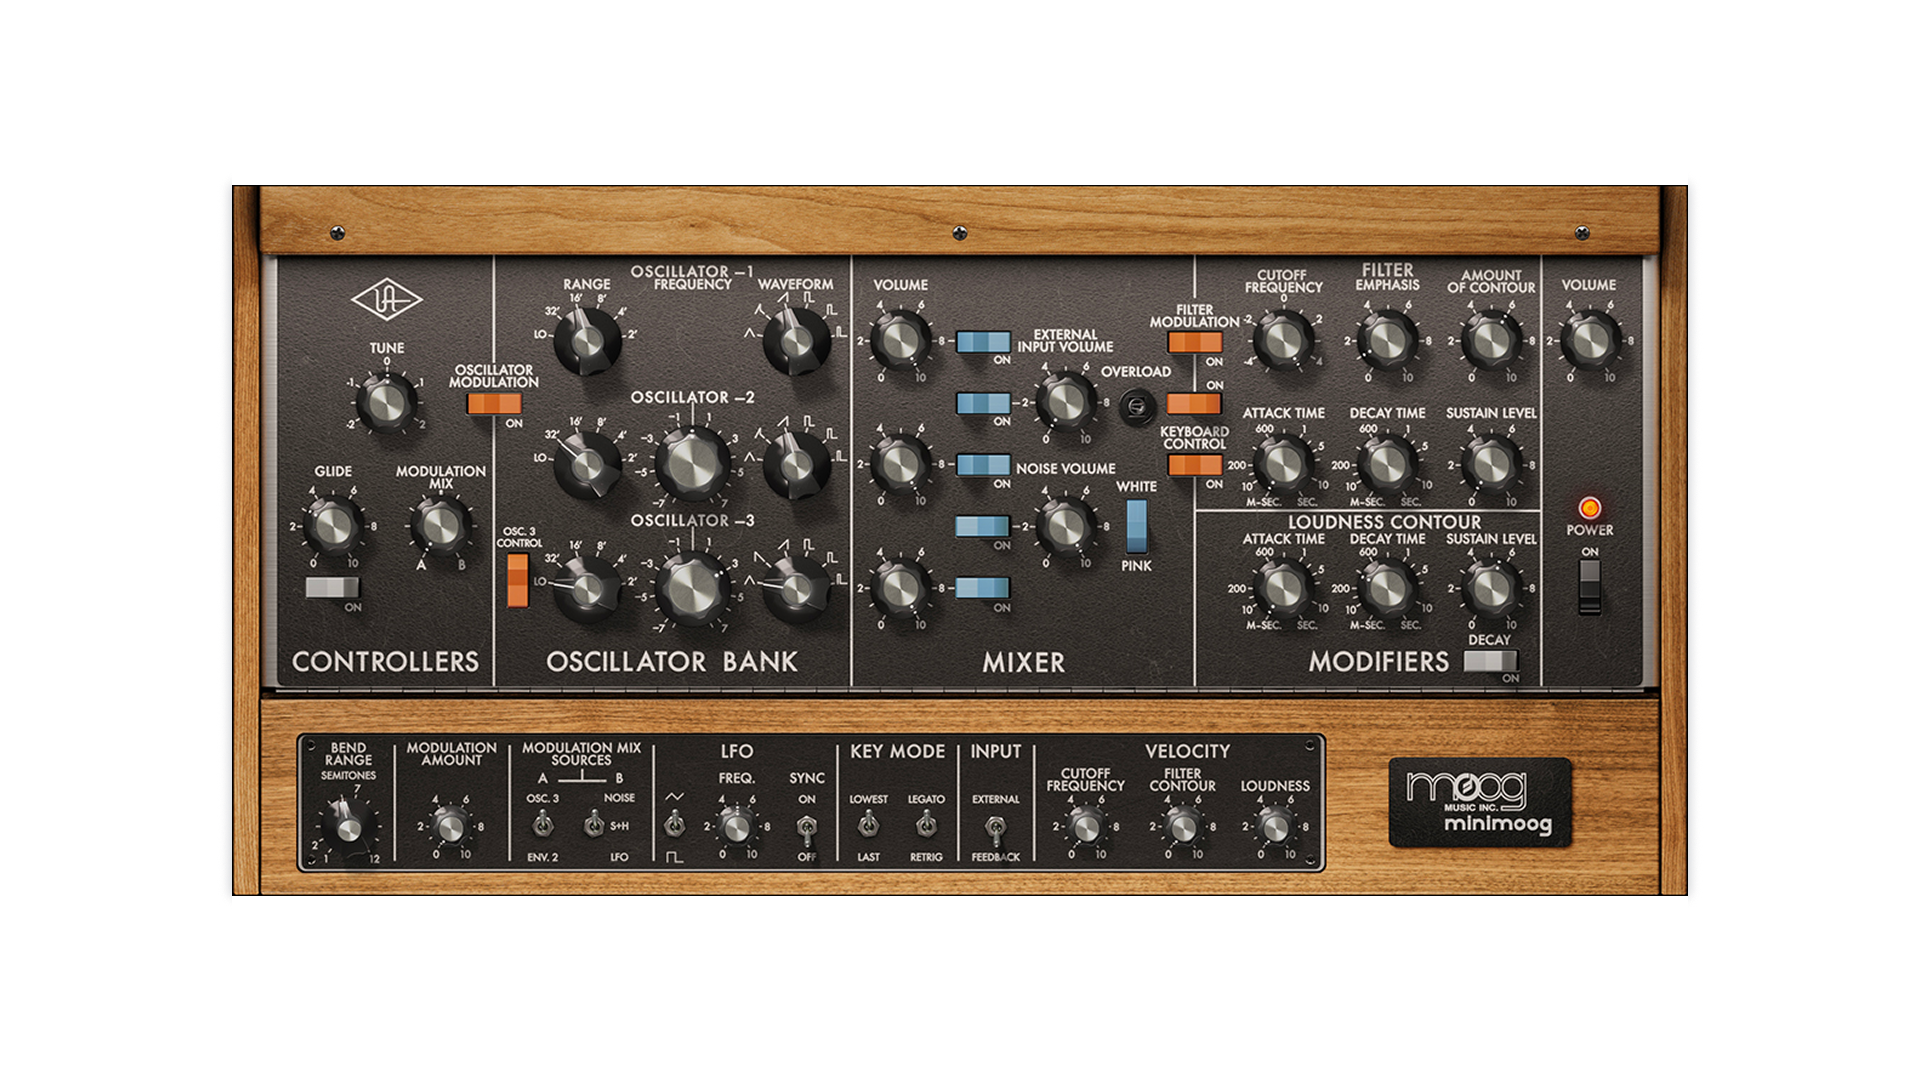This screenshot has width=1920, height=1080.
Task: Flip the LFO waveform shape toggle
Action: click(674, 826)
